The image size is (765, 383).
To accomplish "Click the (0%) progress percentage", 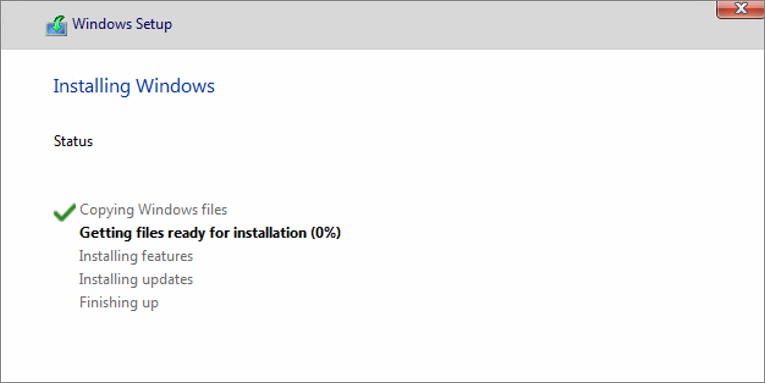I will [x=325, y=233].
